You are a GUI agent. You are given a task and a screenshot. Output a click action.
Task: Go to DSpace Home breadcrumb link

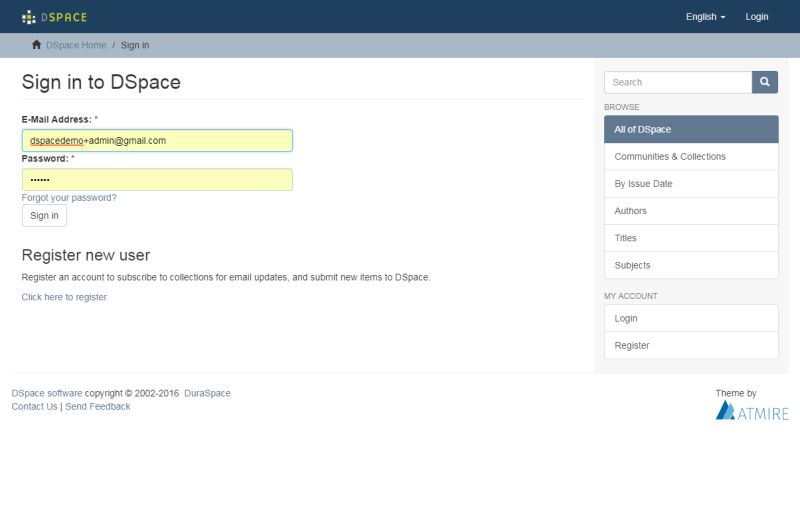(x=76, y=45)
